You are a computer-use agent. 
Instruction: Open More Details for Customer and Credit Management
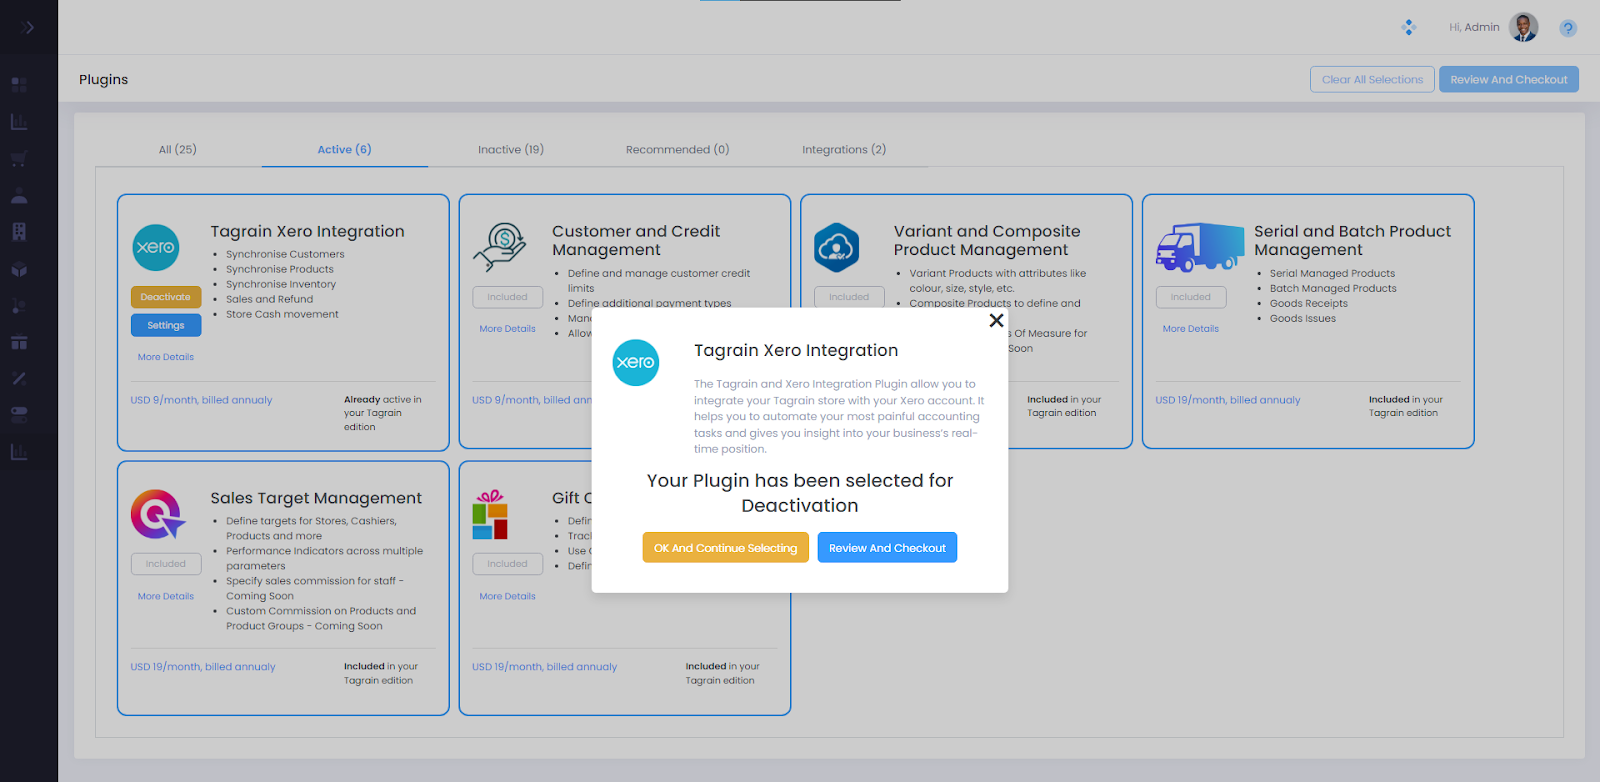pos(507,329)
